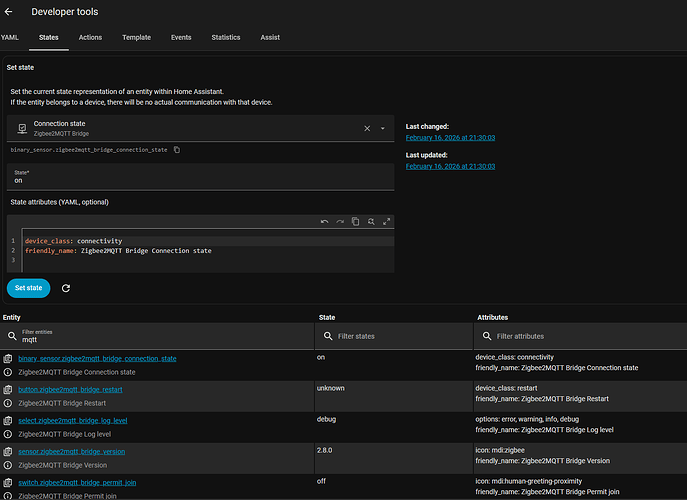Open the YAML tab

click(x=10, y=38)
